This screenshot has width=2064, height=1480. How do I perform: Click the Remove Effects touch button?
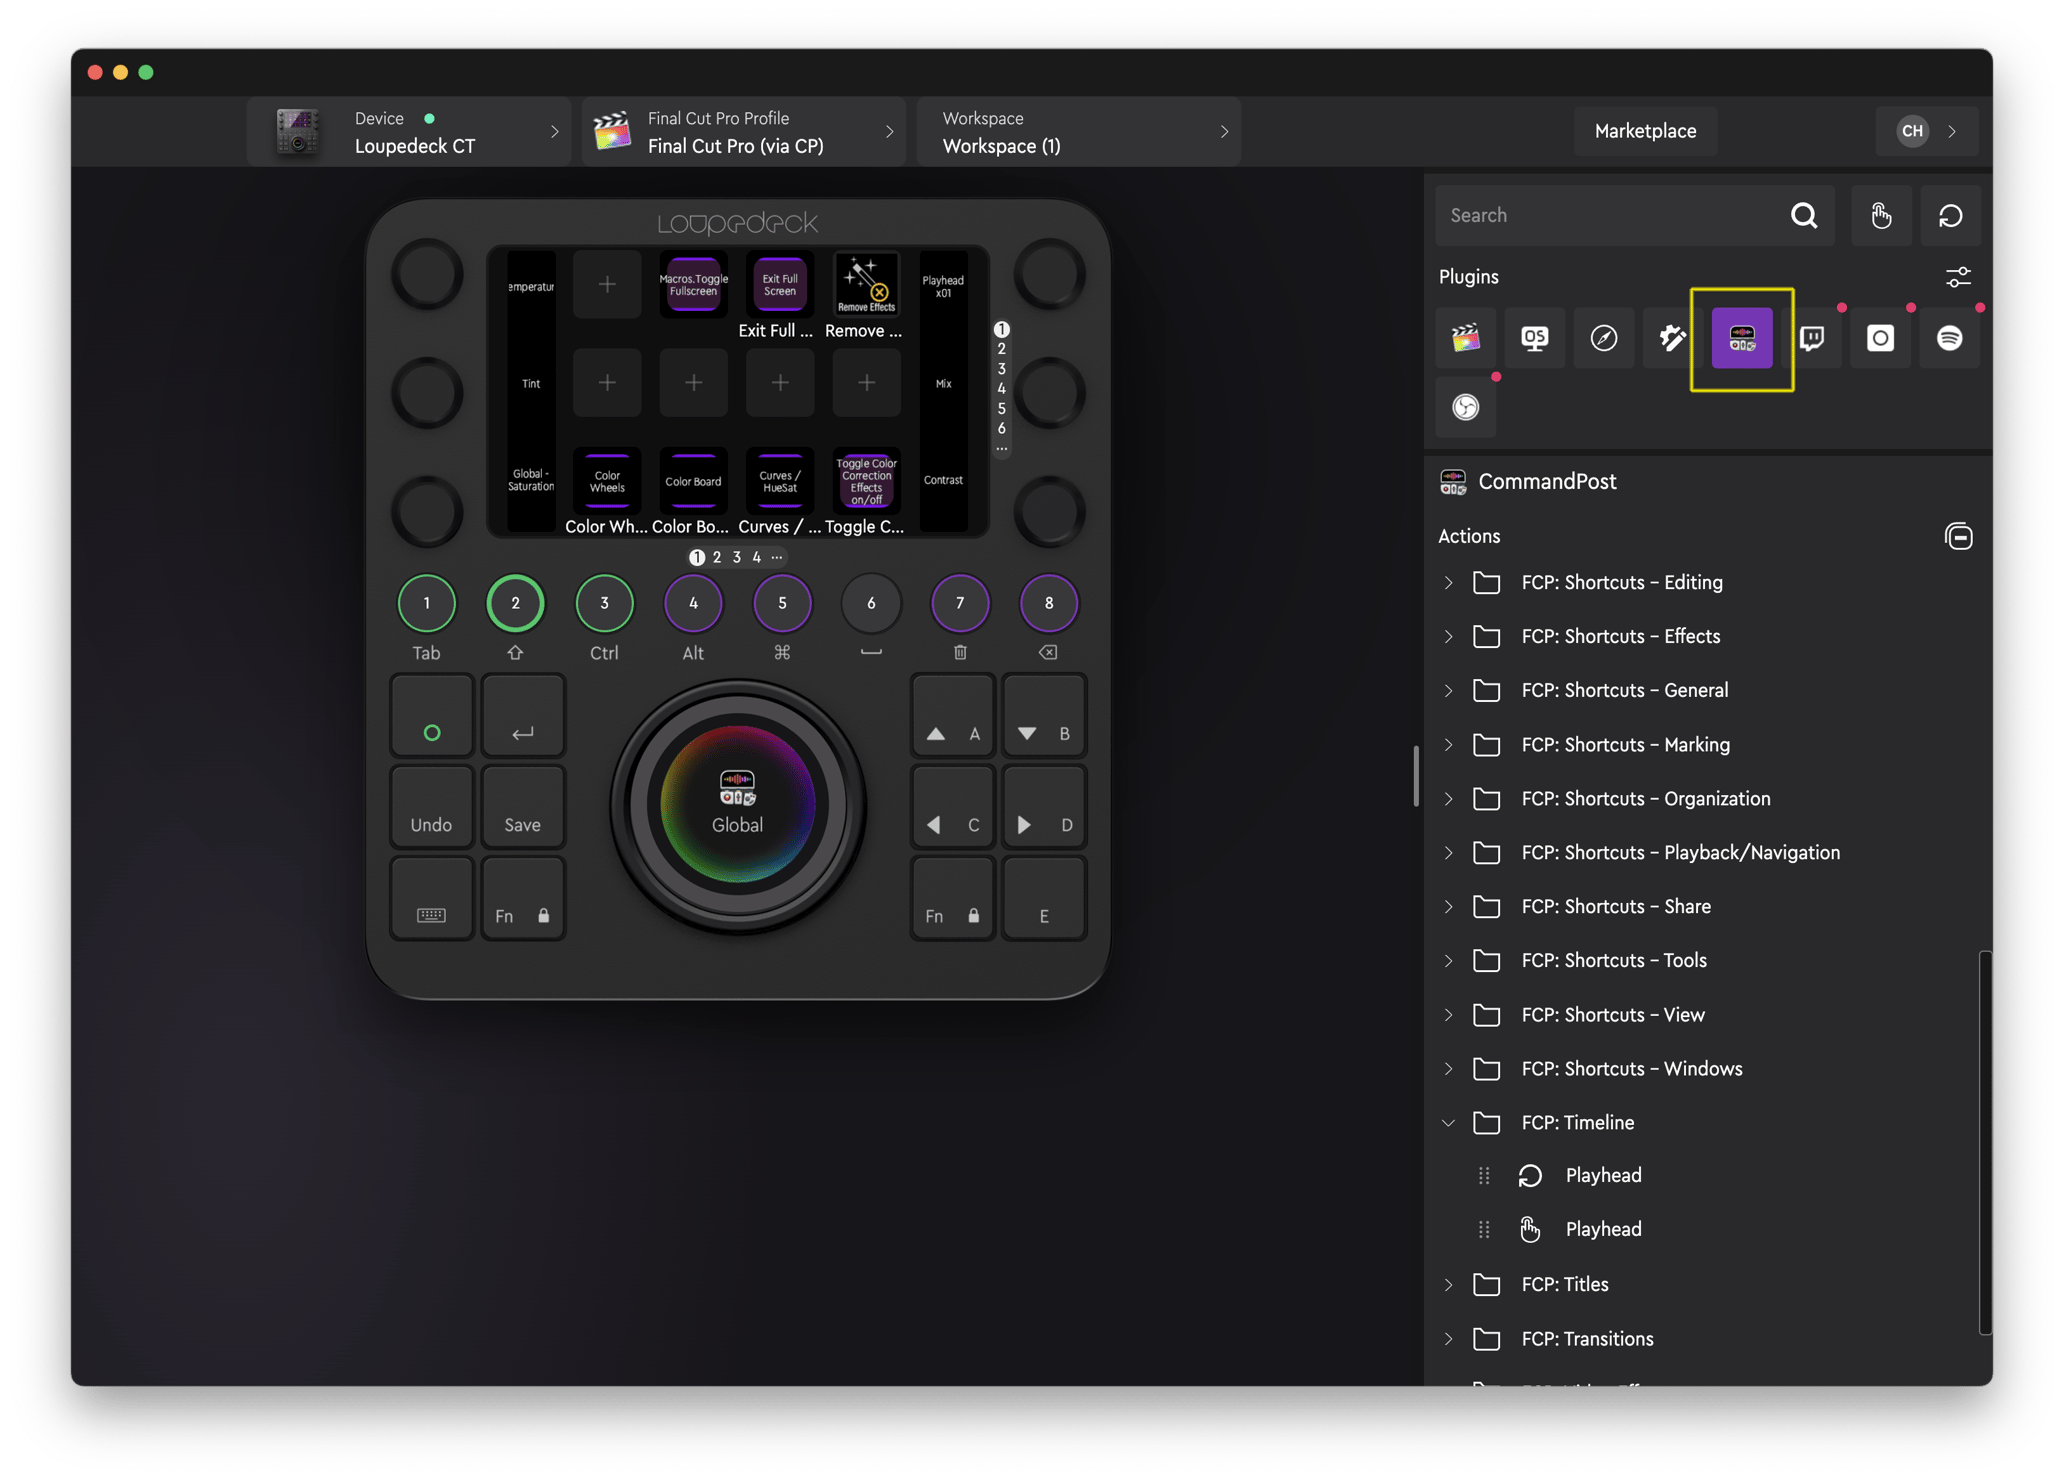[866, 285]
